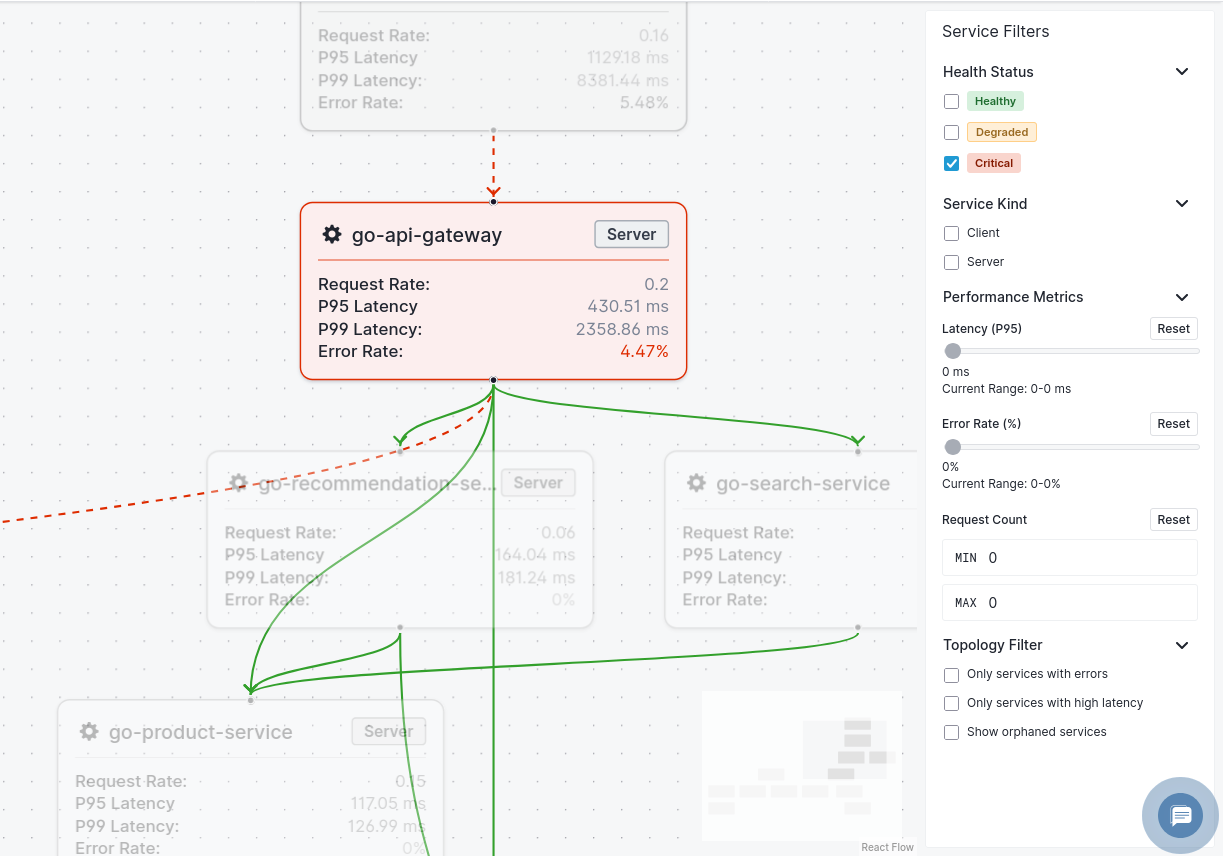Enable the Degraded status filter
Screen dimensions: 1223x856
[952, 132]
